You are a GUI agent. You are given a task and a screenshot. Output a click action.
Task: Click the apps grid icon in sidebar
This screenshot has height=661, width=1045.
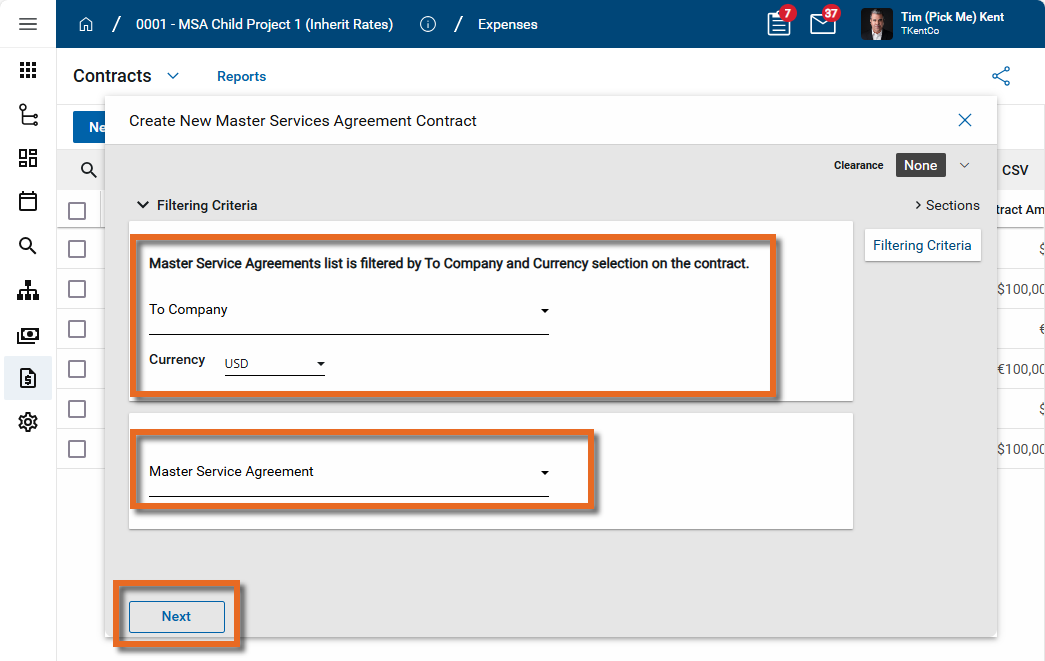(x=28, y=70)
